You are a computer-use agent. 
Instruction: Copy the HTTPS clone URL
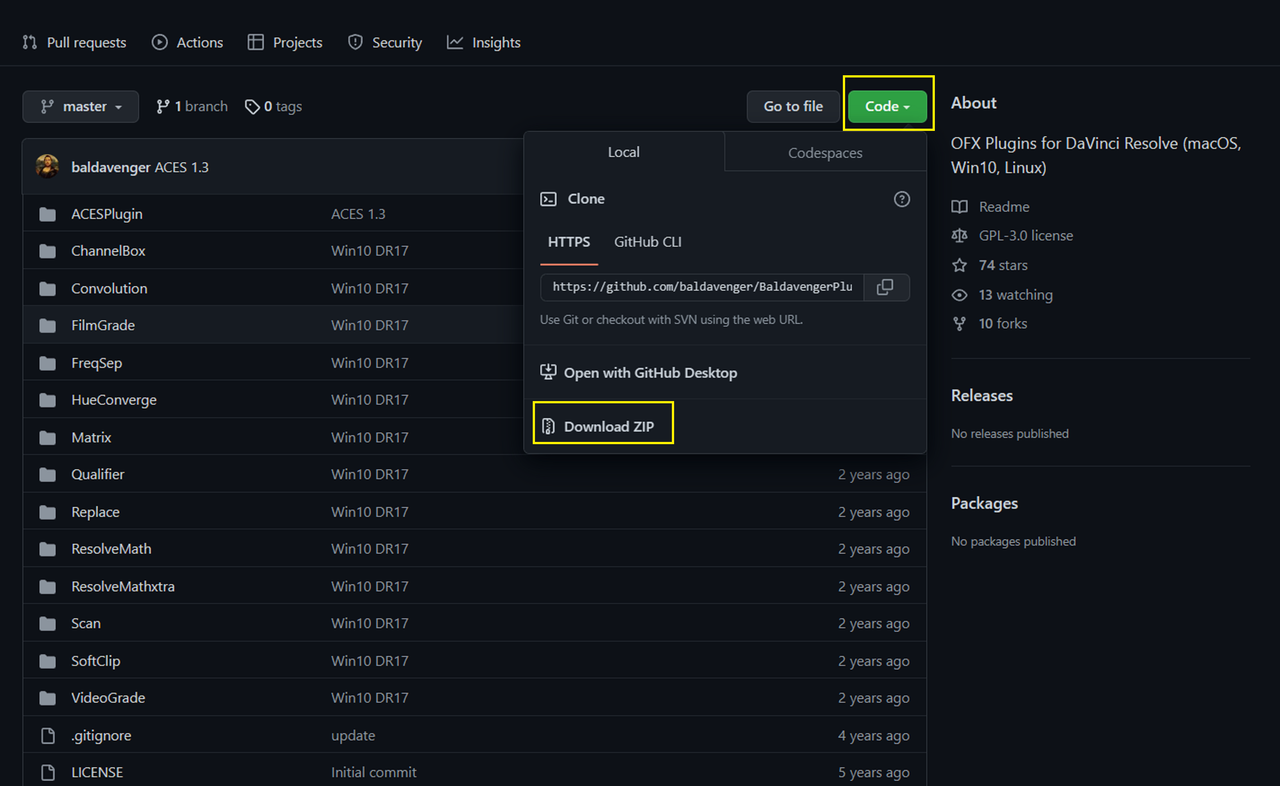(x=885, y=287)
